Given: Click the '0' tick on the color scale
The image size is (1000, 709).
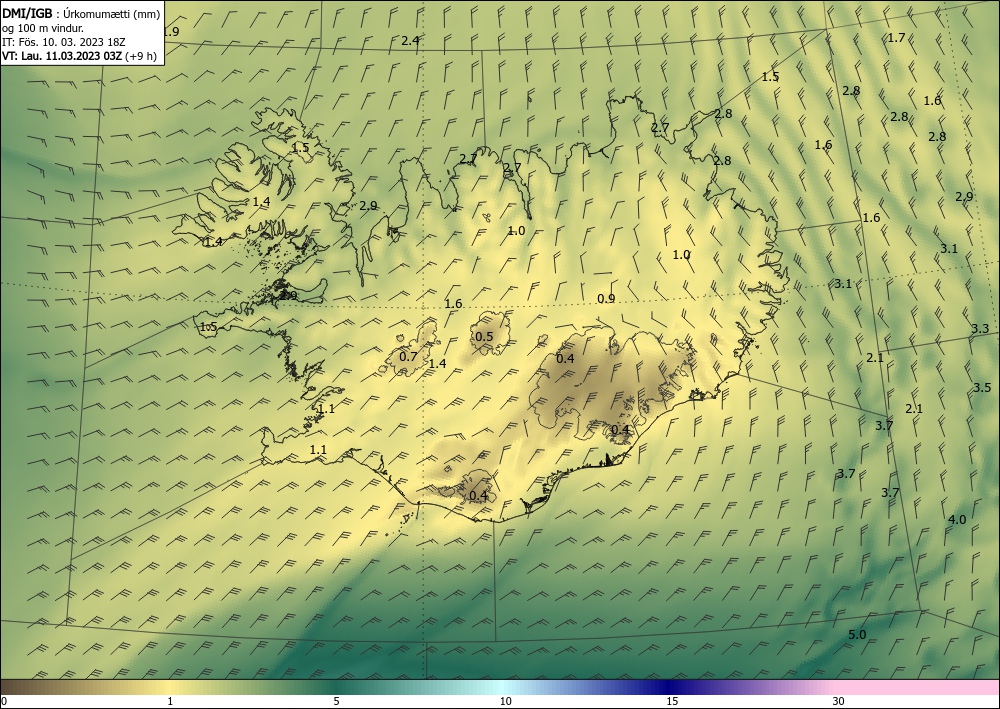Looking at the screenshot, I should pos(4,702).
